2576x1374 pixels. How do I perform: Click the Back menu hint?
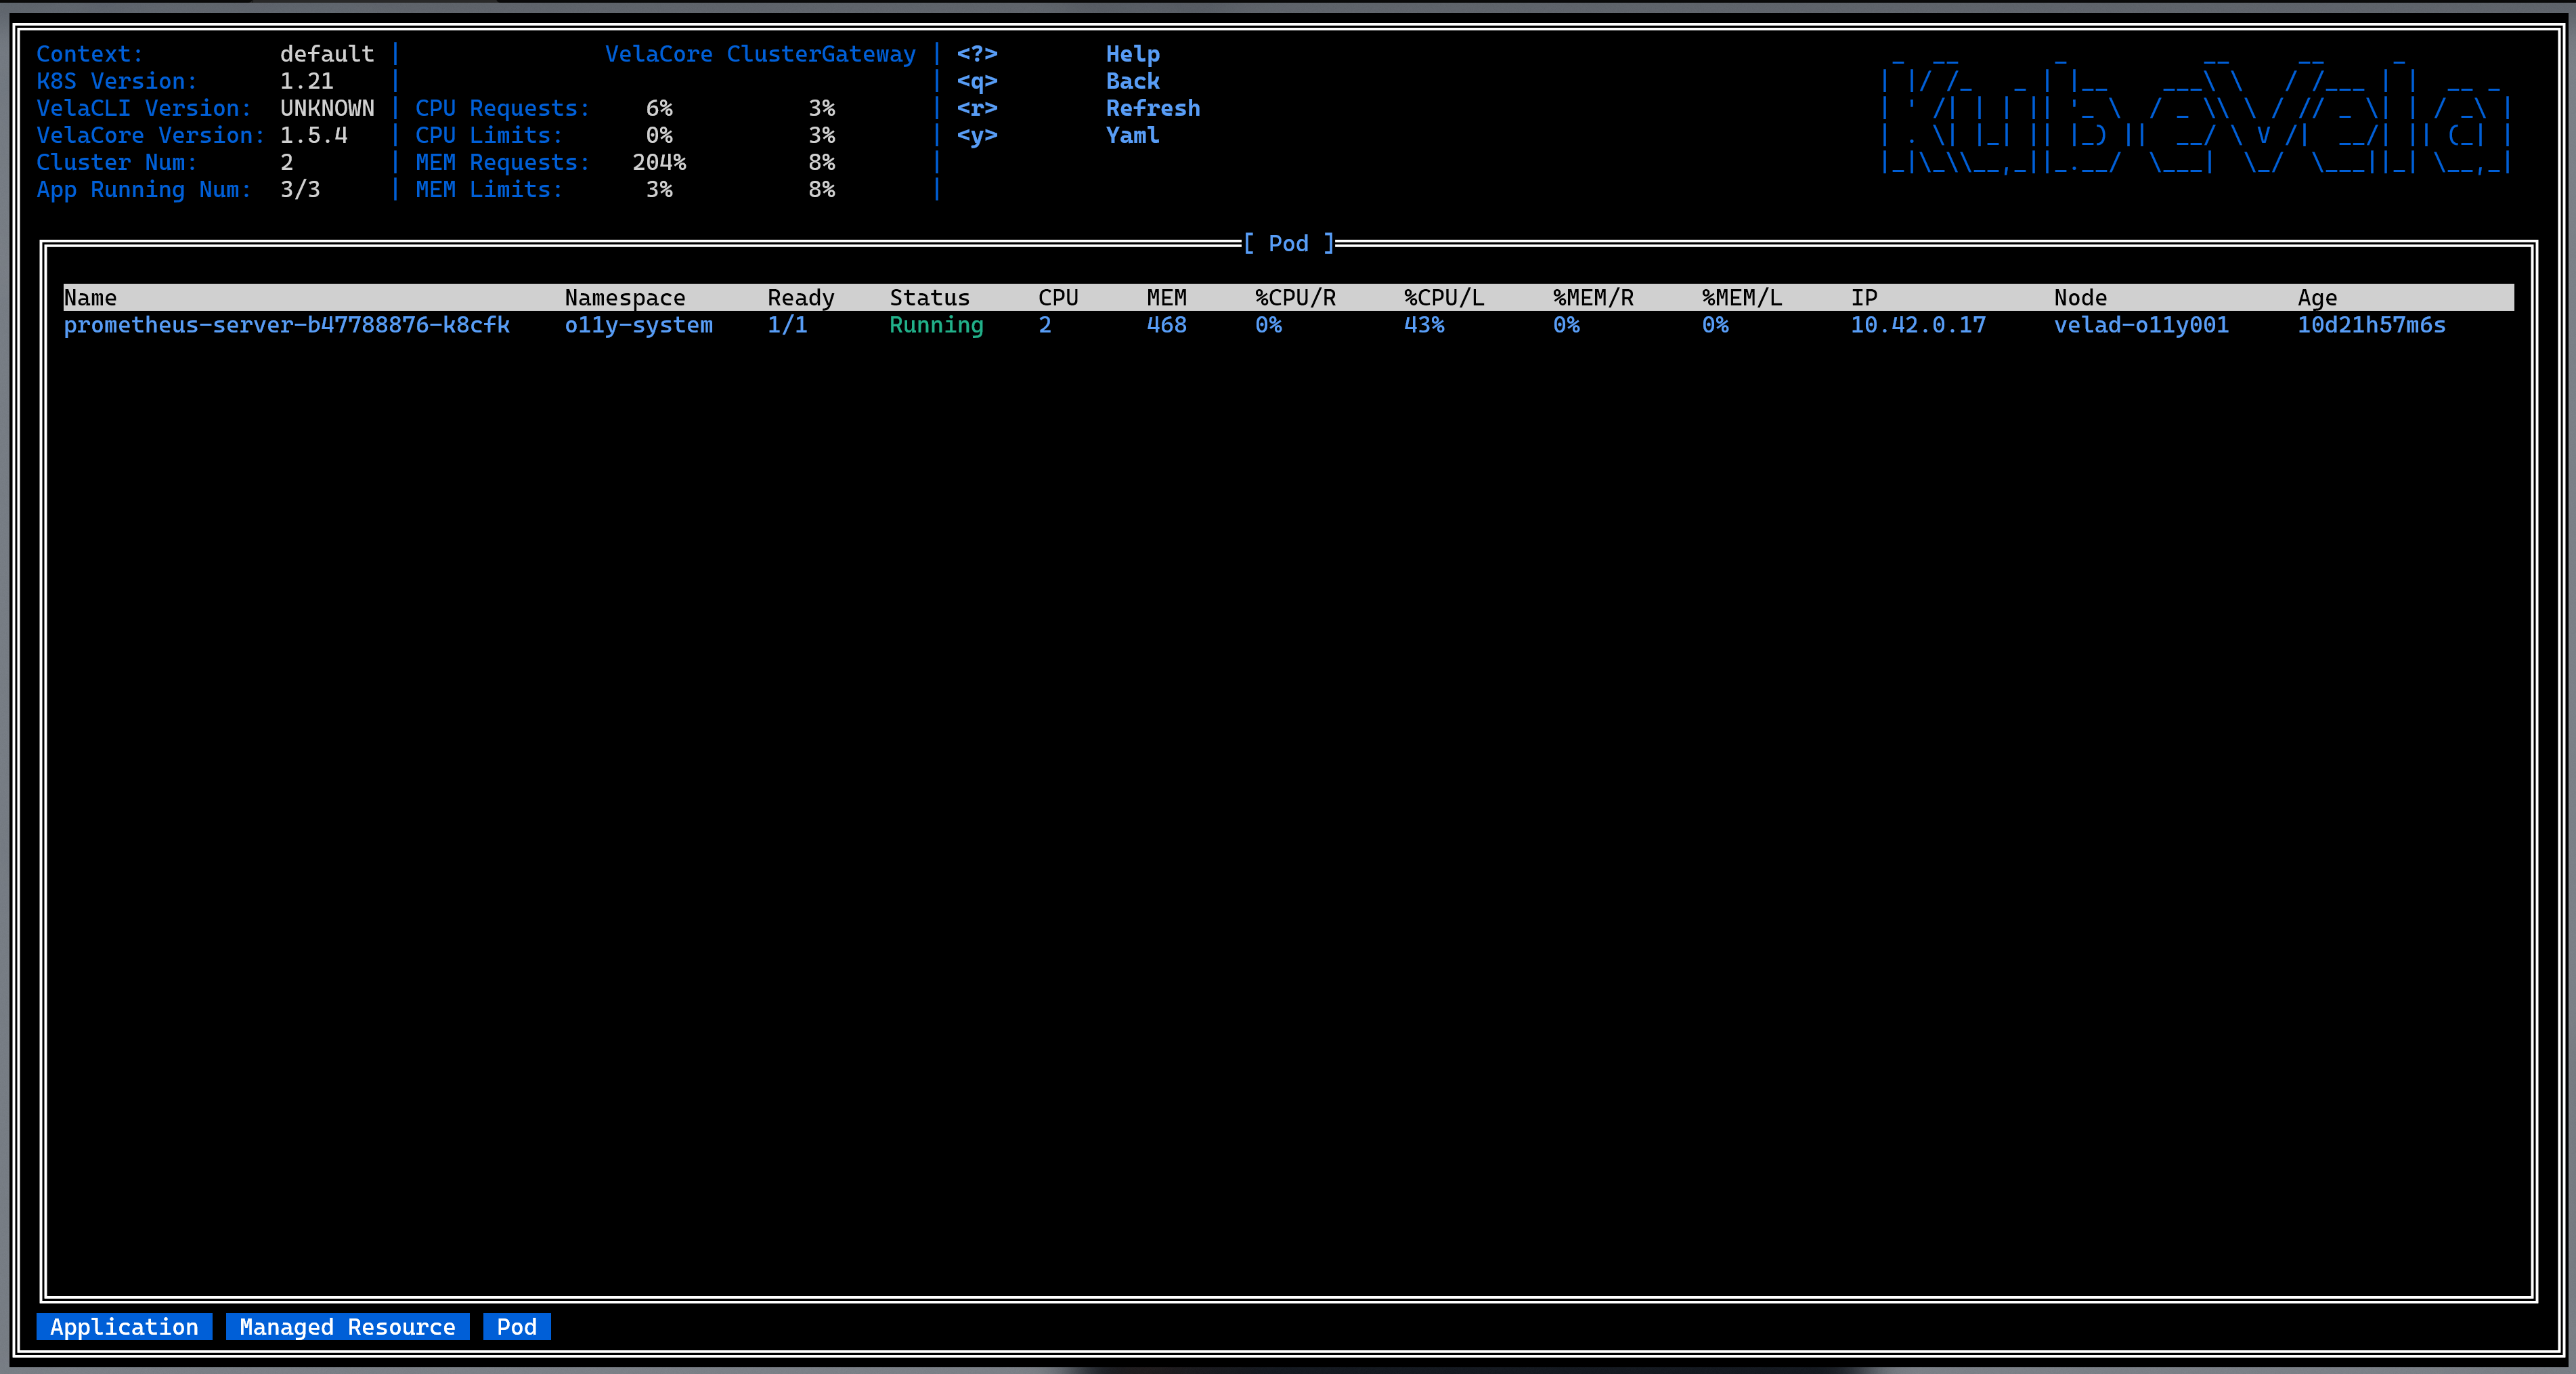coord(1132,81)
